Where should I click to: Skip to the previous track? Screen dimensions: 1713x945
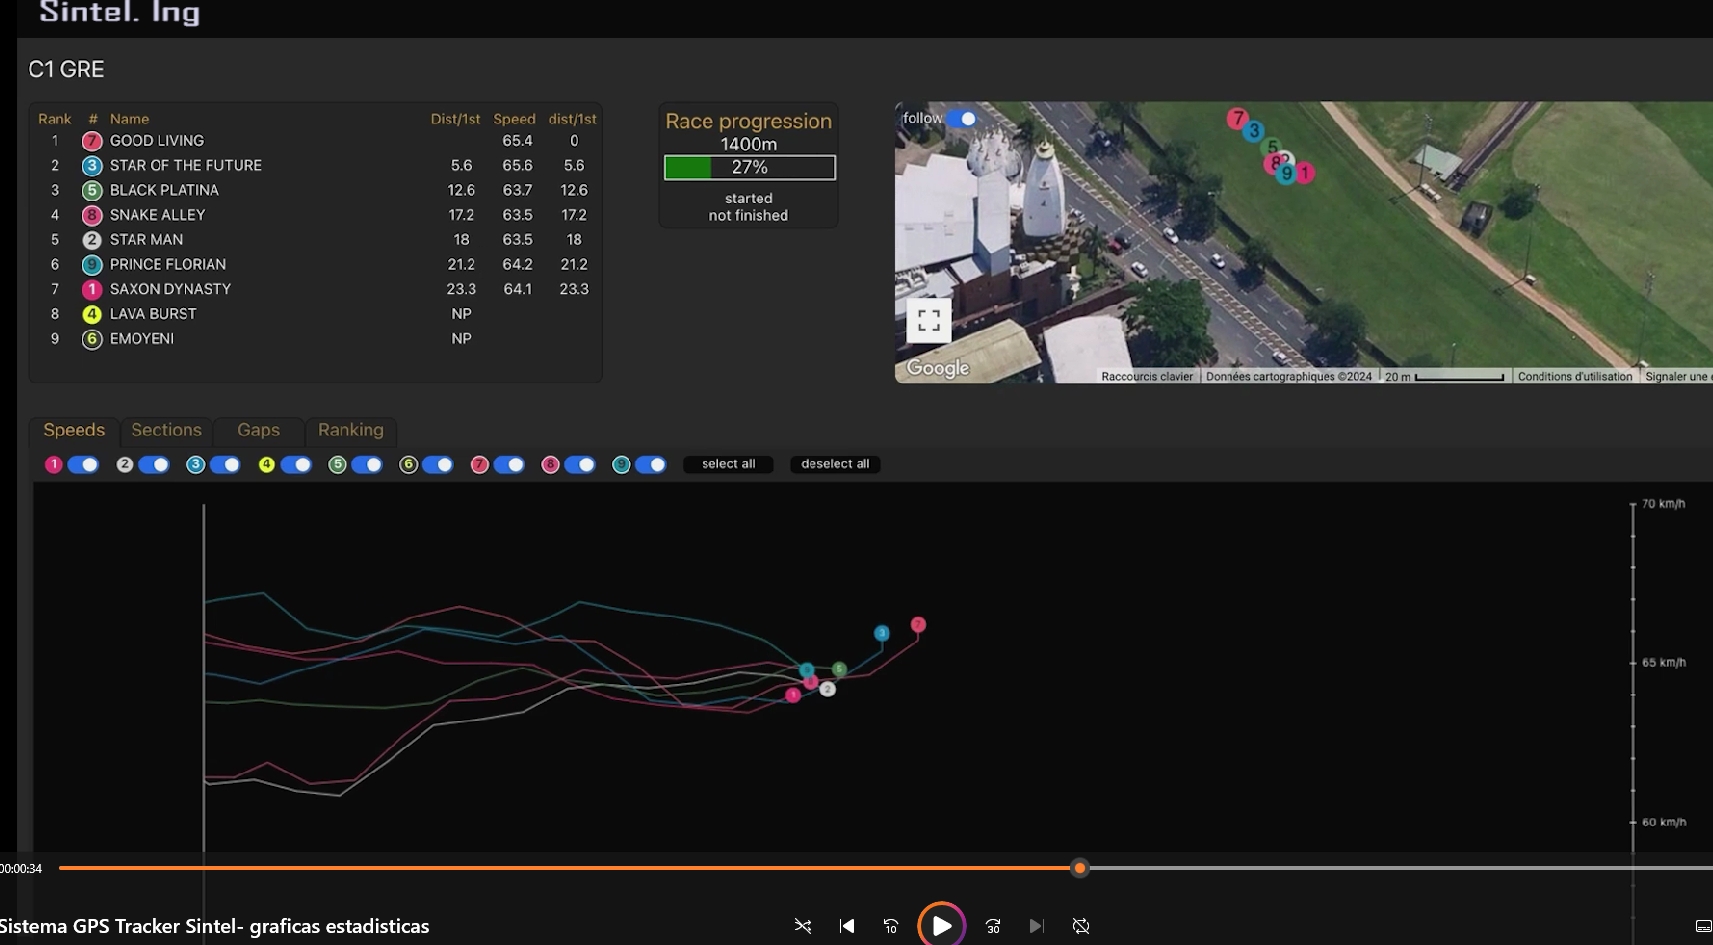(x=847, y=926)
